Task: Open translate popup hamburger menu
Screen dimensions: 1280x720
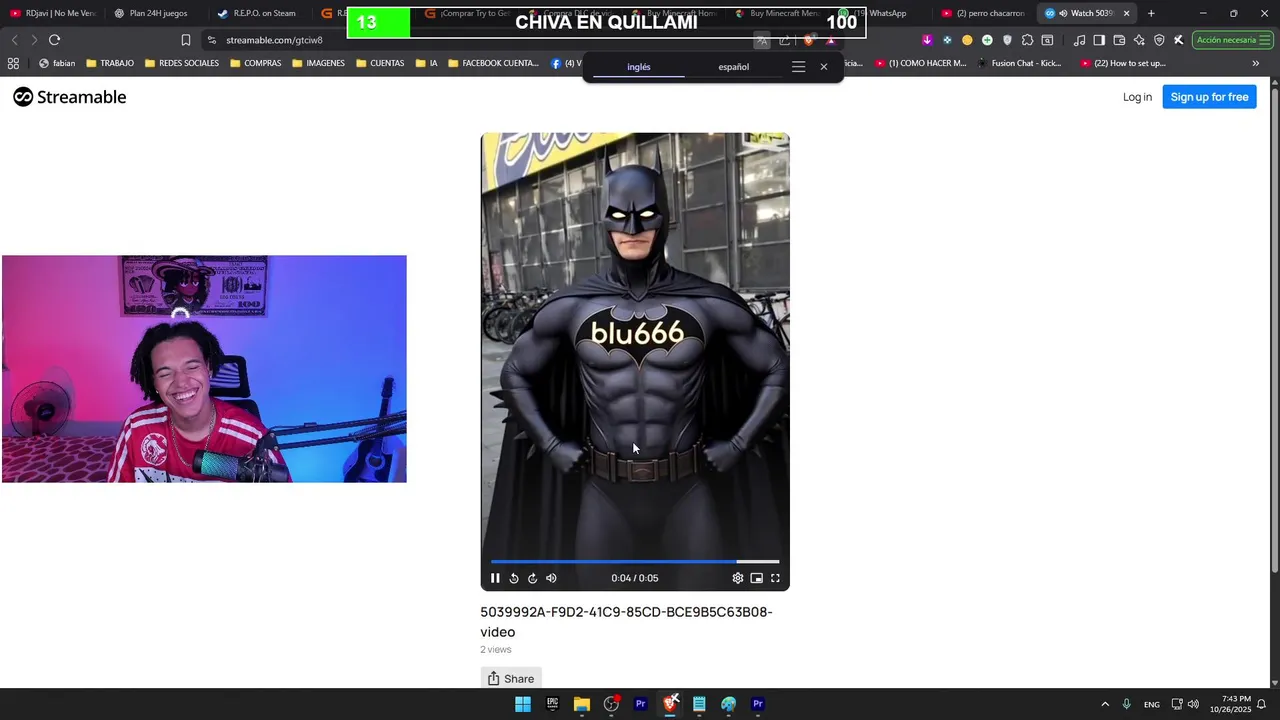Action: [x=798, y=67]
